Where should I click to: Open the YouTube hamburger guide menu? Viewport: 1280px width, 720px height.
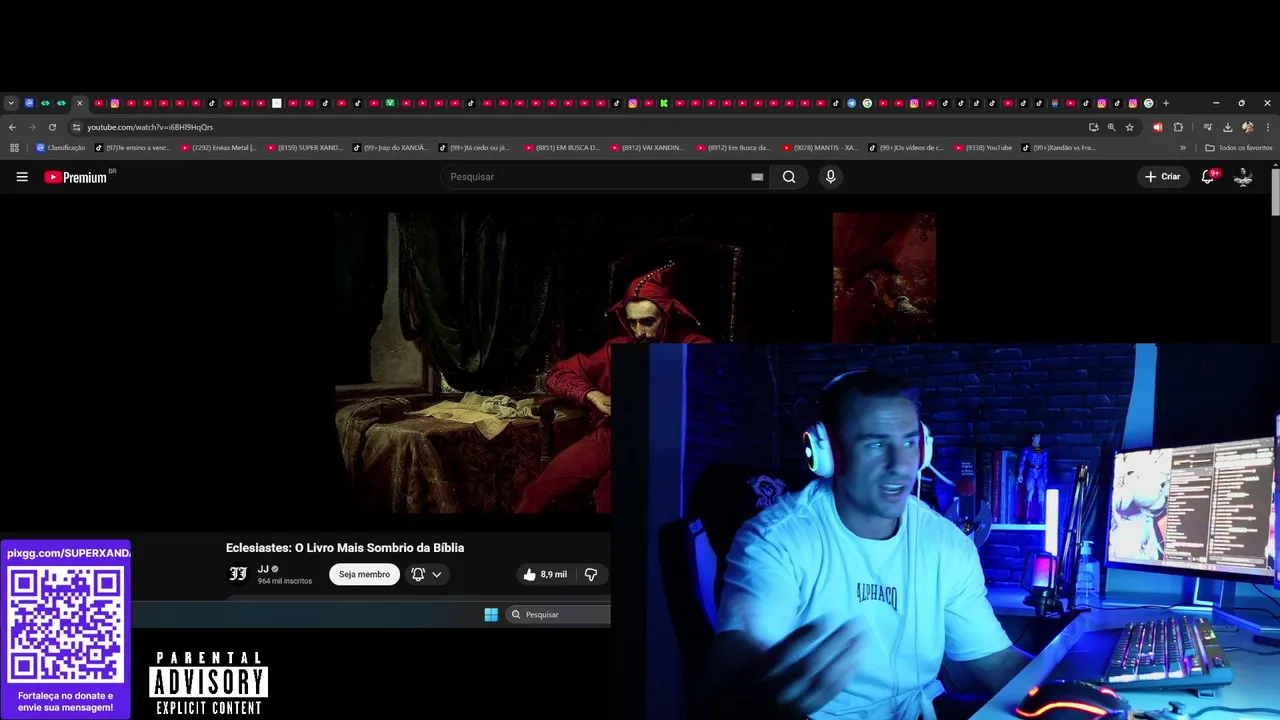[22, 177]
